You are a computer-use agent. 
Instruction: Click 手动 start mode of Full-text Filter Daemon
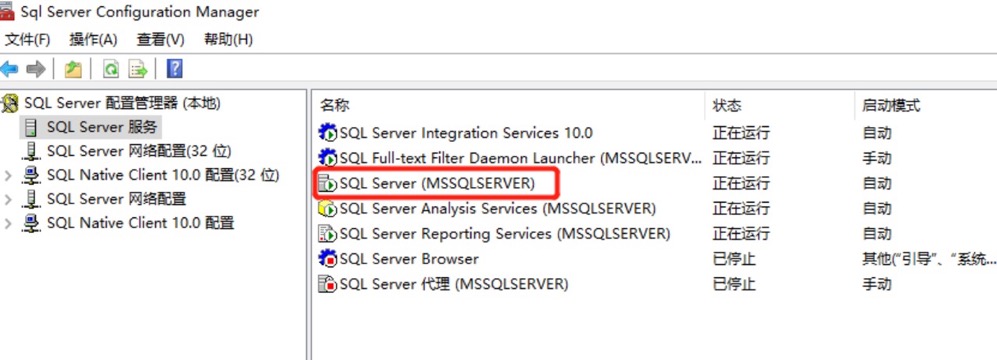(x=877, y=158)
